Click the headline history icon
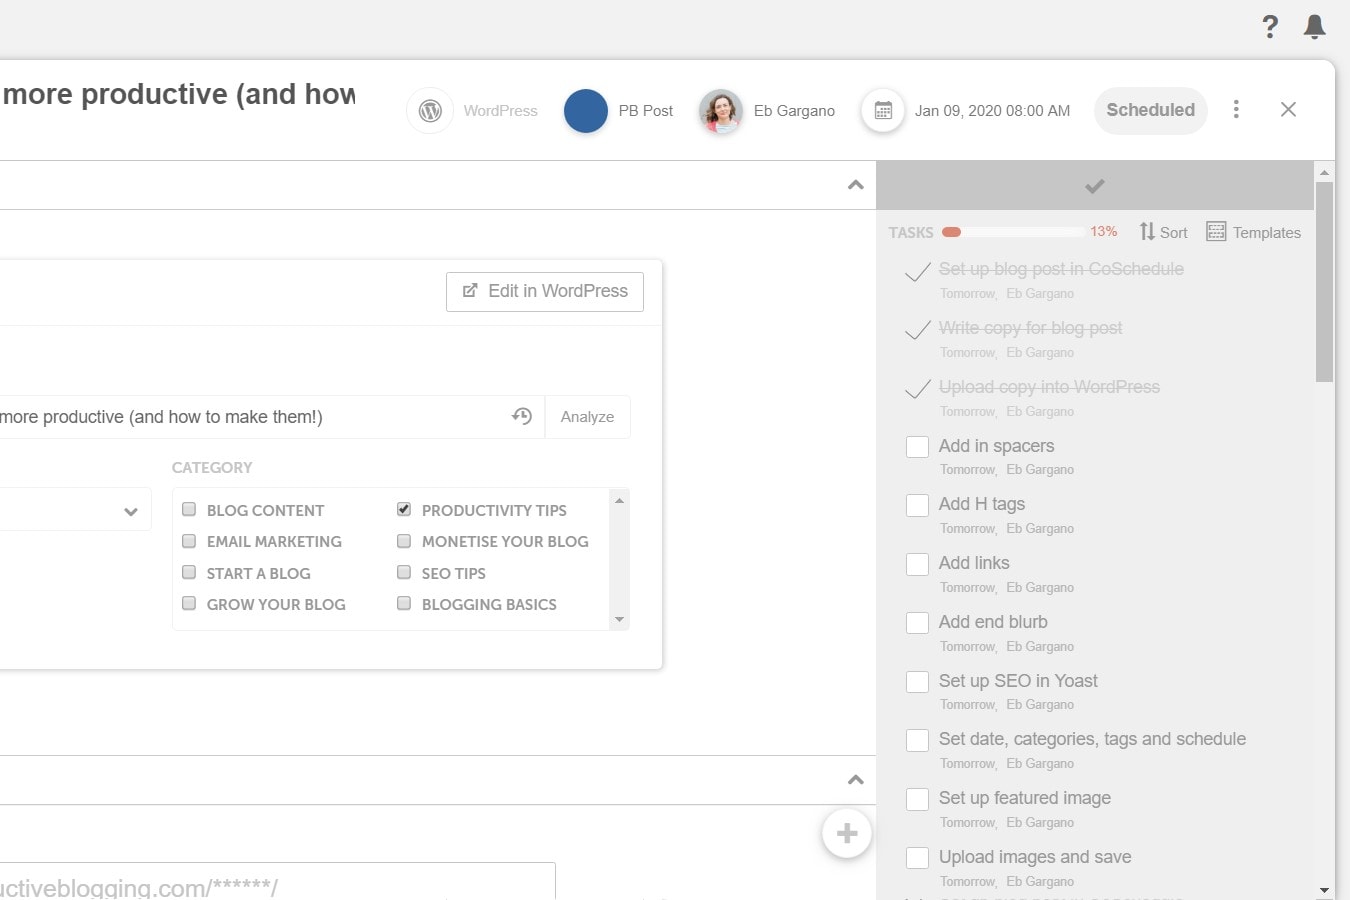The width and height of the screenshot is (1350, 900). click(x=522, y=416)
